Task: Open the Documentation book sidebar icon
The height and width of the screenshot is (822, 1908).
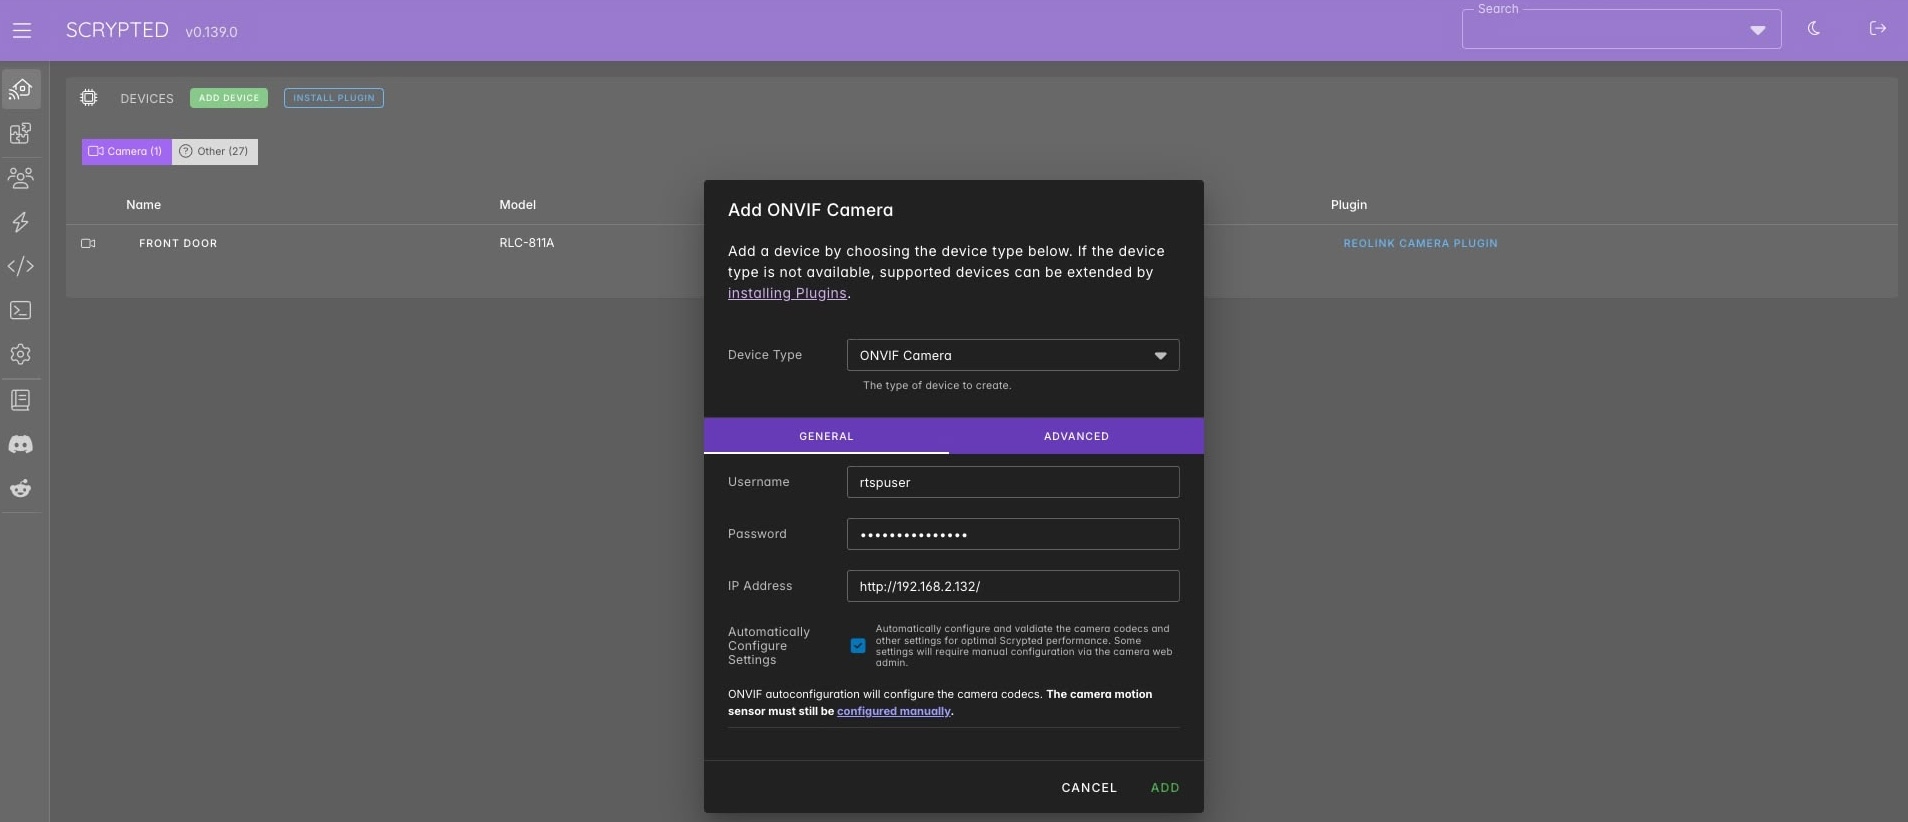Action: (21, 400)
